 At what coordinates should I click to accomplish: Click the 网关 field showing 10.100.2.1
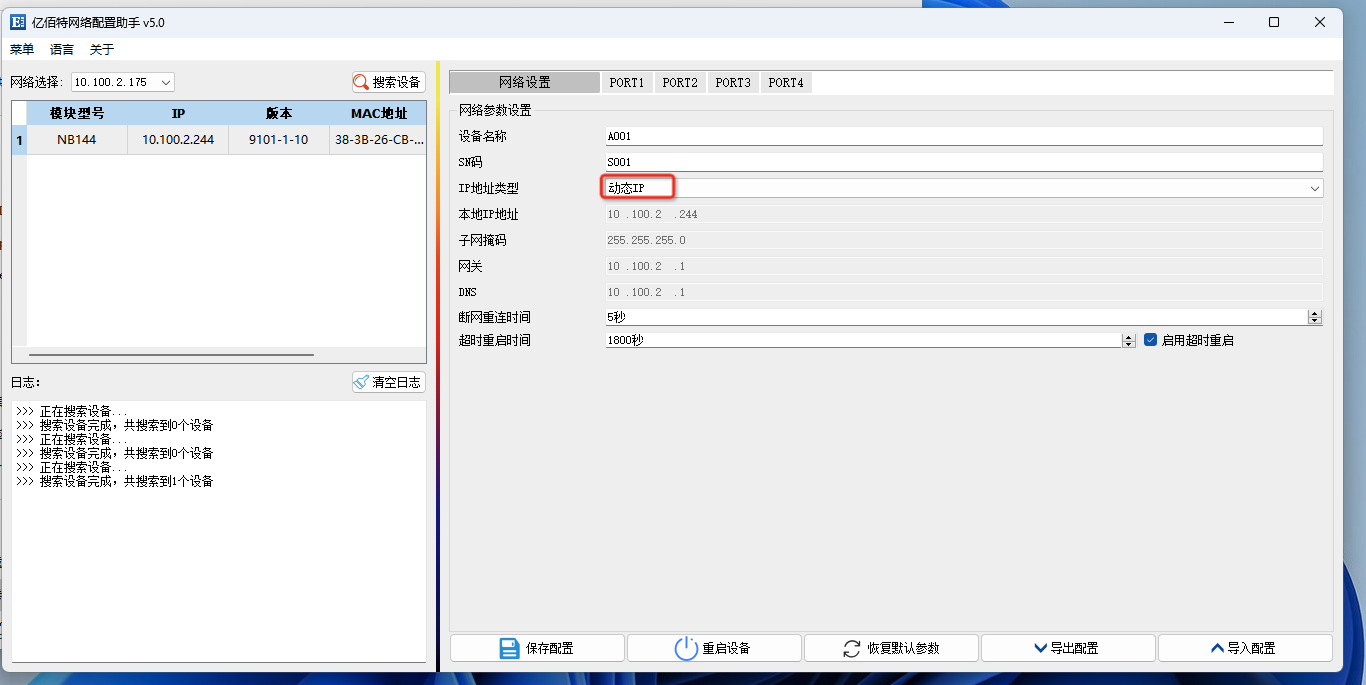[964, 266]
